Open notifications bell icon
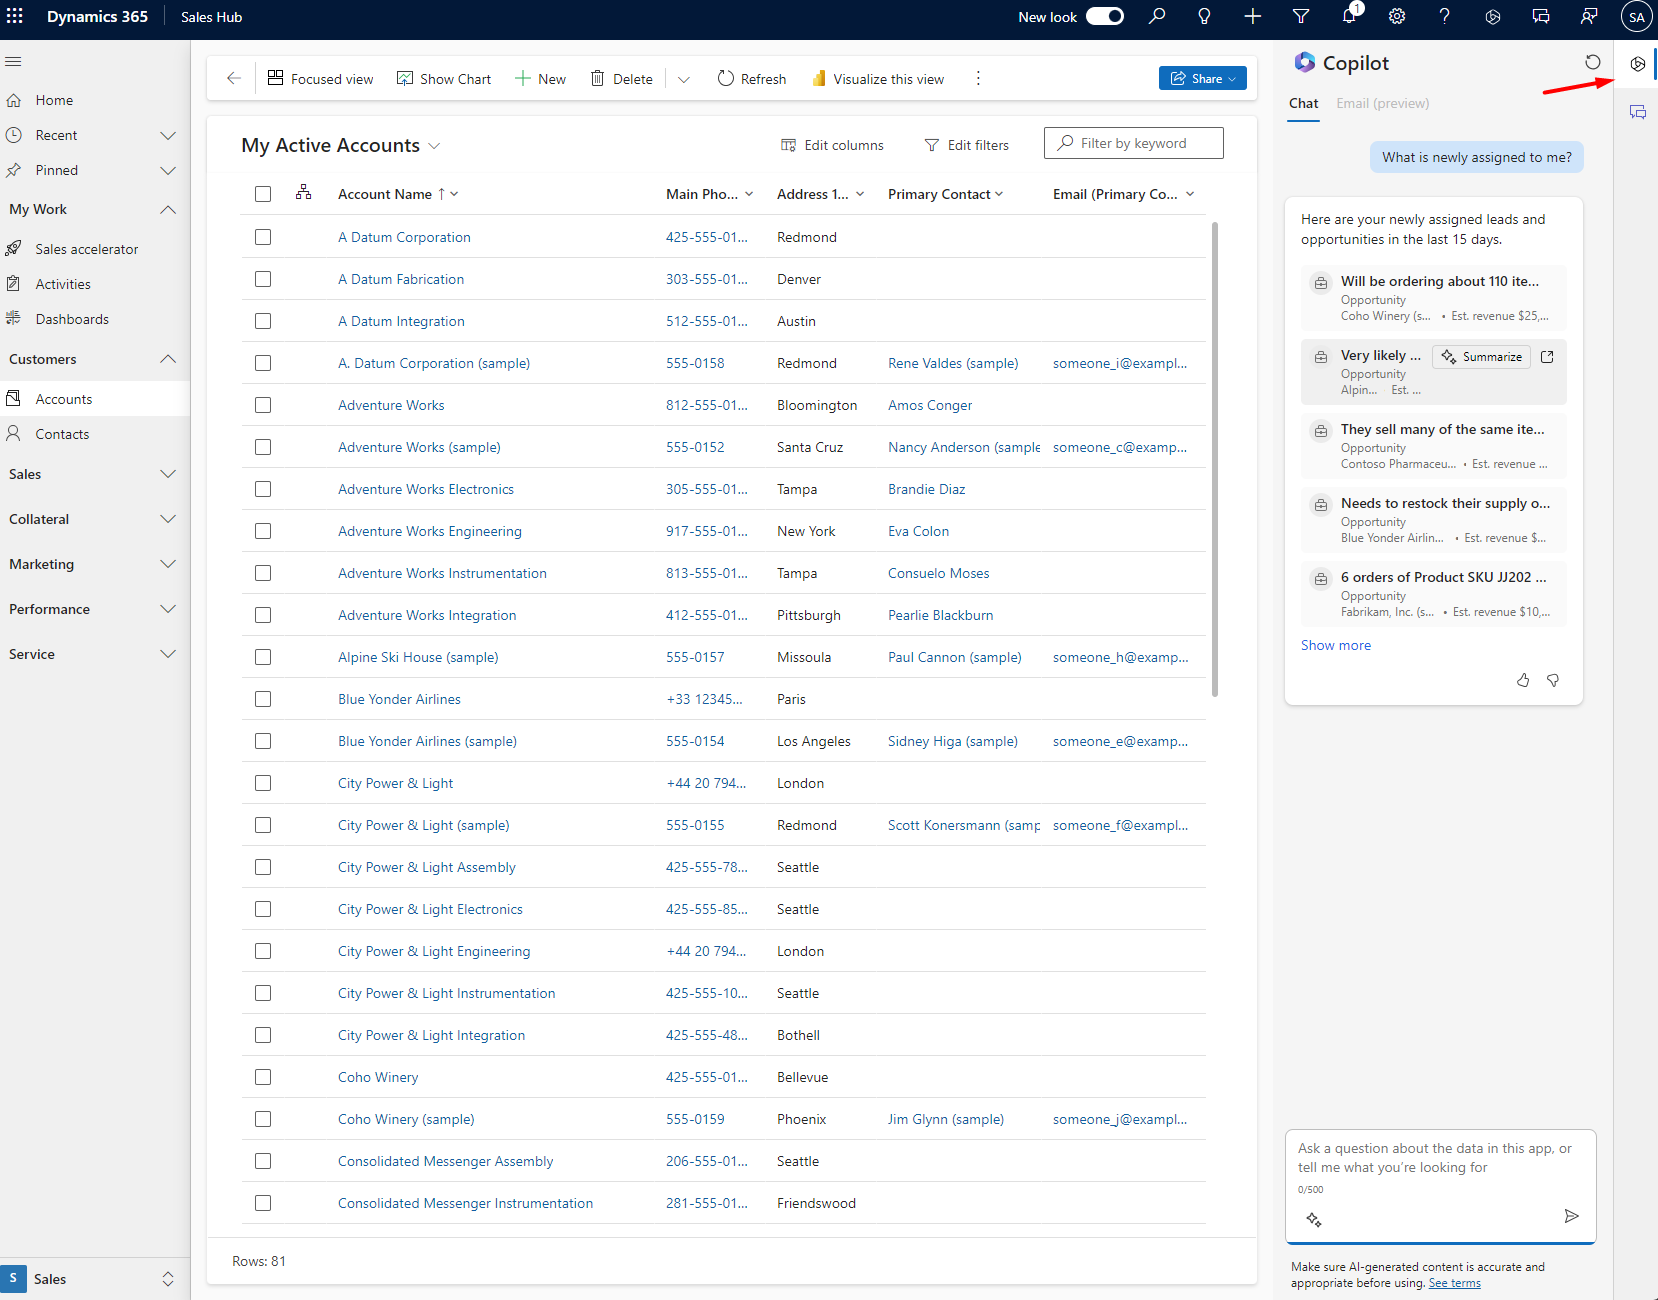Viewport: 1658px width, 1300px height. pyautogui.click(x=1350, y=15)
